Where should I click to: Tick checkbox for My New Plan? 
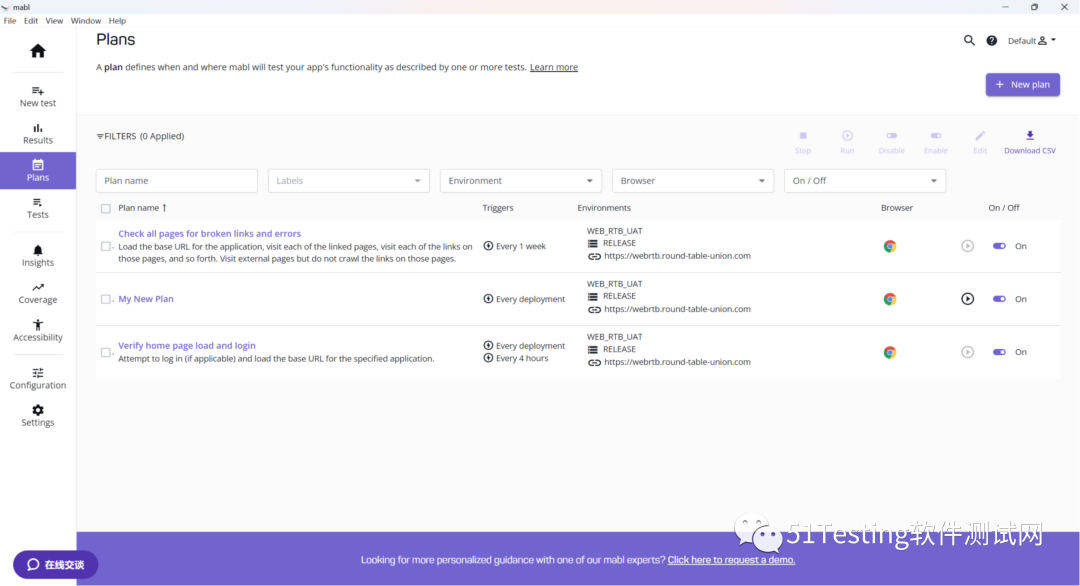pyautogui.click(x=105, y=299)
